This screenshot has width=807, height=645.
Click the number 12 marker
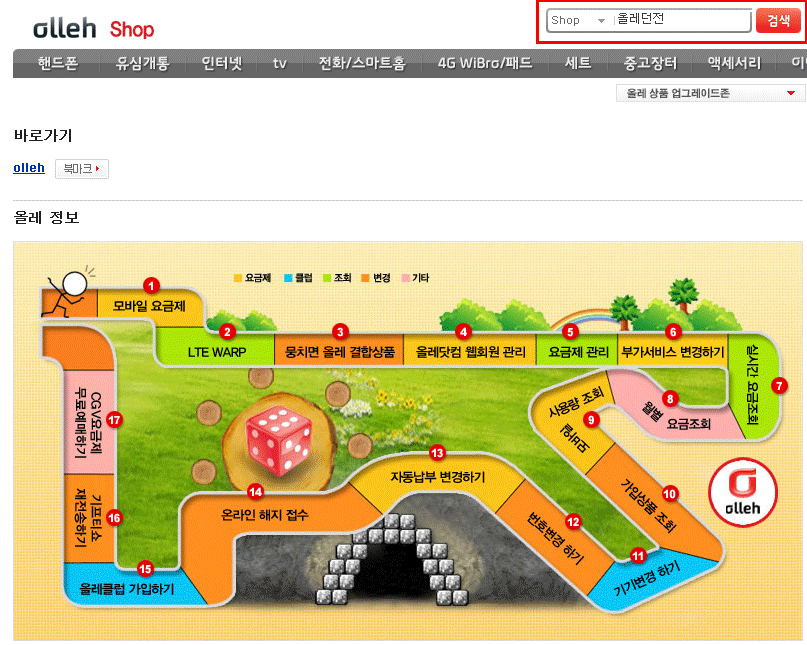pos(573,522)
